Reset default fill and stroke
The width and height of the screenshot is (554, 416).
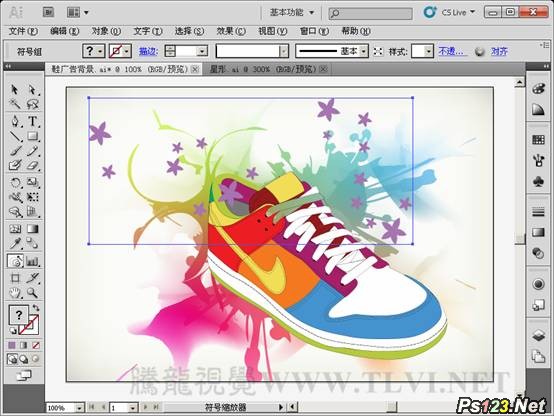pos(13,331)
